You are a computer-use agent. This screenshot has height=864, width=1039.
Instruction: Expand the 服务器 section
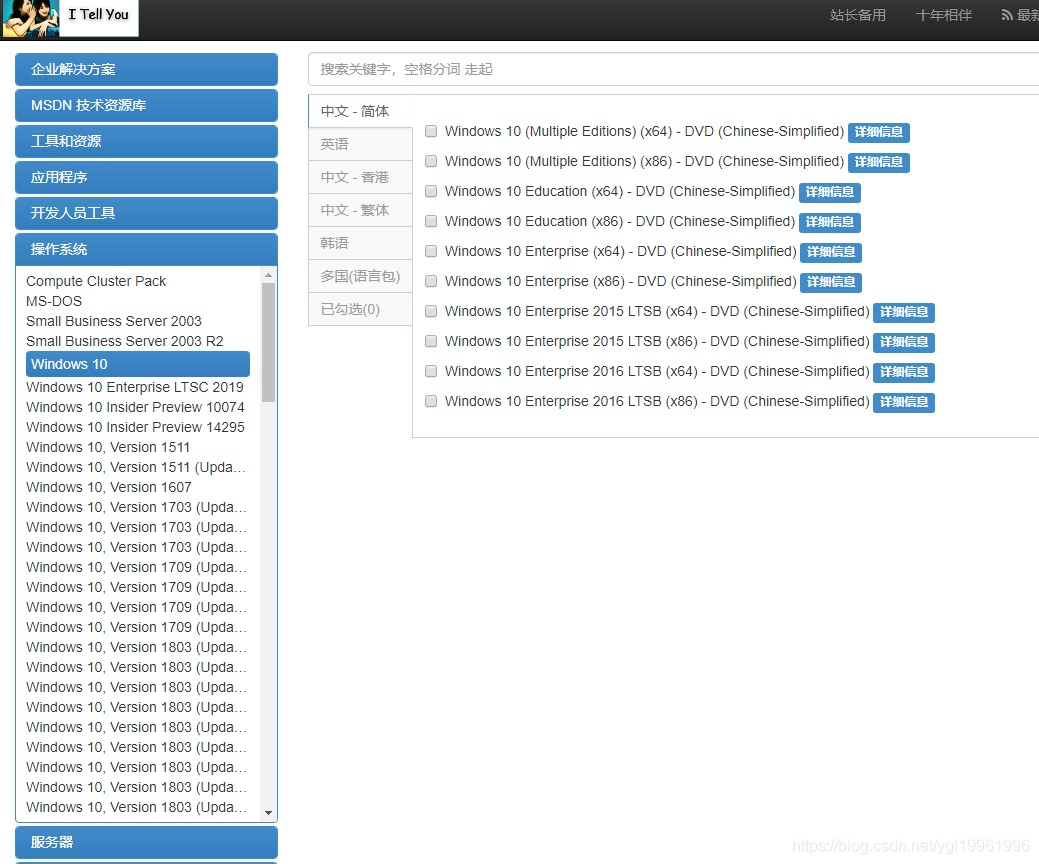click(x=146, y=842)
